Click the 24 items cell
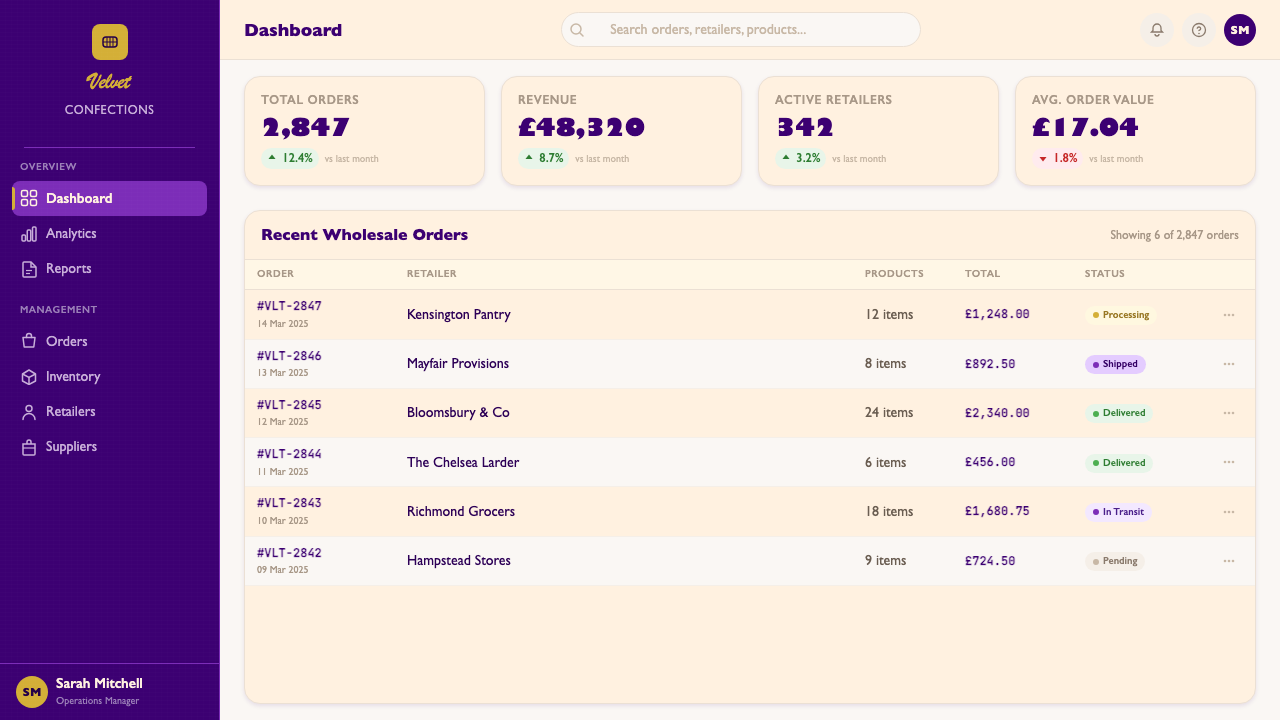 [889, 412]
